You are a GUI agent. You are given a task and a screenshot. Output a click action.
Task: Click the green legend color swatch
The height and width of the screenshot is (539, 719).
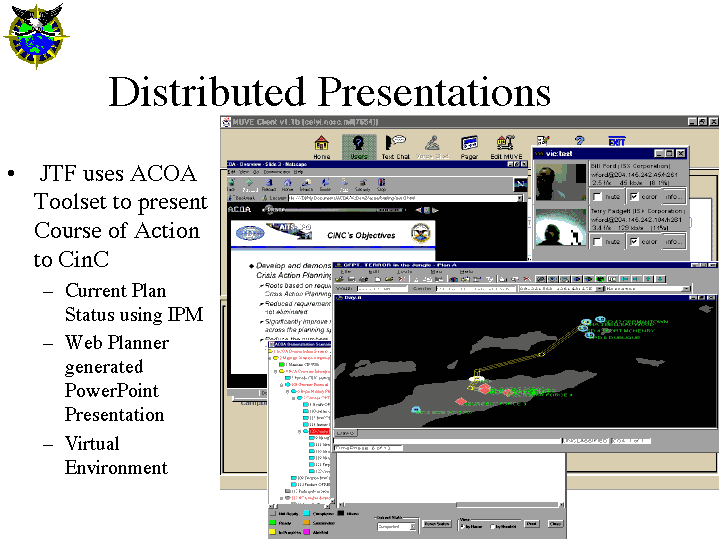(272, 523)
